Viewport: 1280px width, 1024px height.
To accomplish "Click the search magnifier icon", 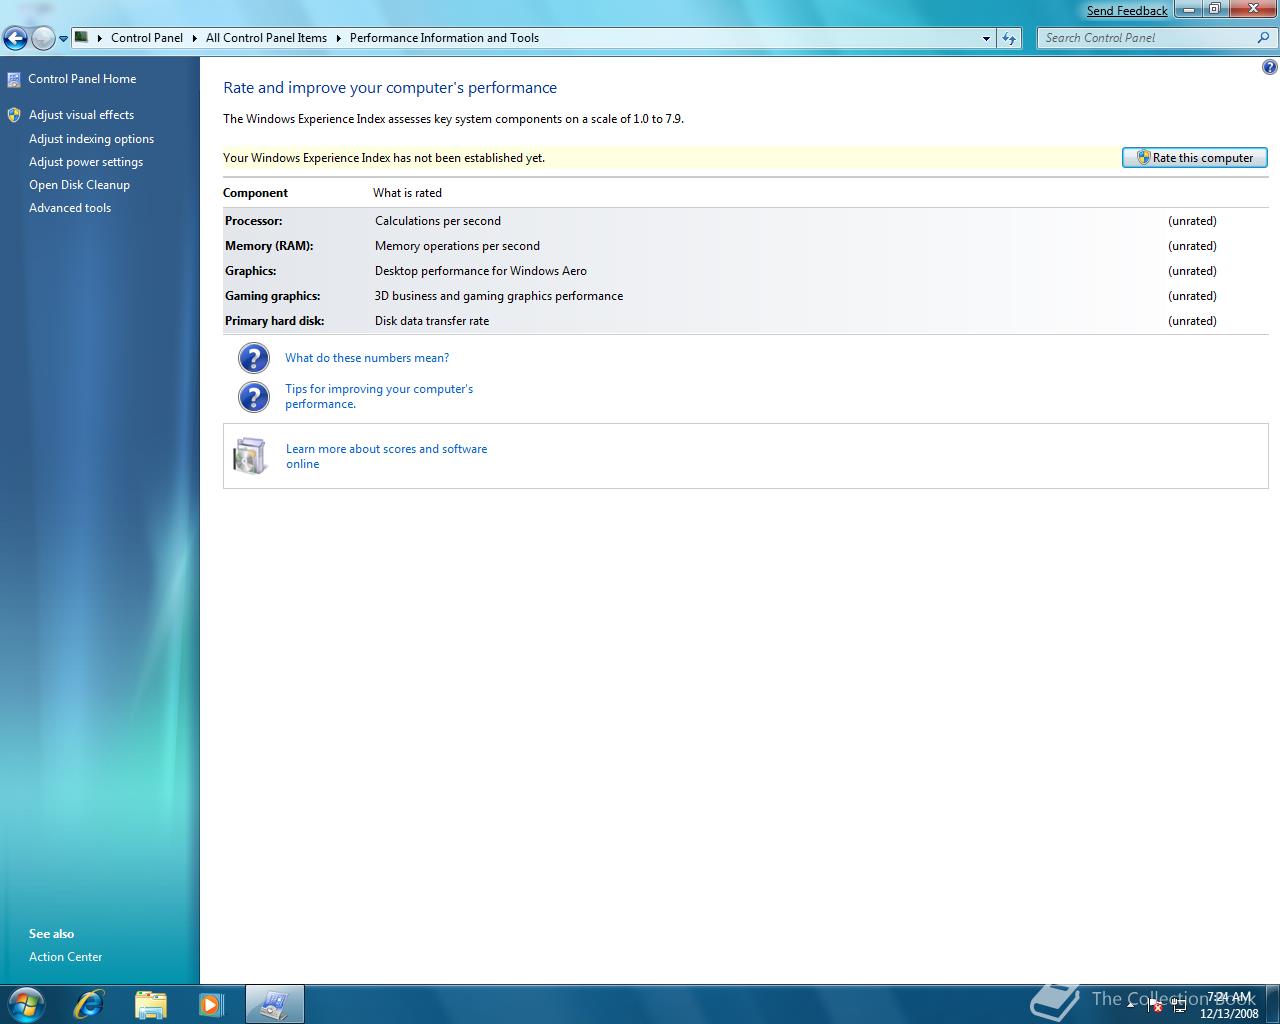I will 1264,38.
